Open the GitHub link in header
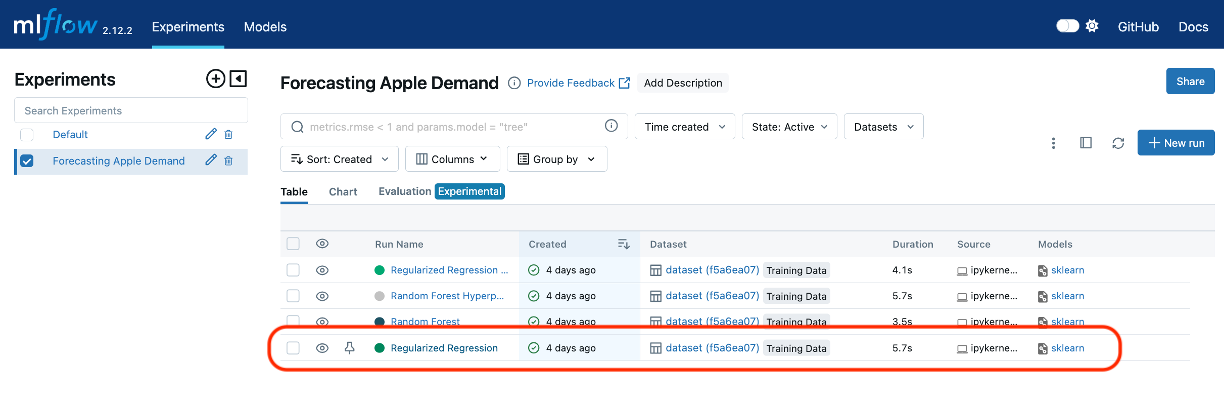 click(x=1138, y=27)
